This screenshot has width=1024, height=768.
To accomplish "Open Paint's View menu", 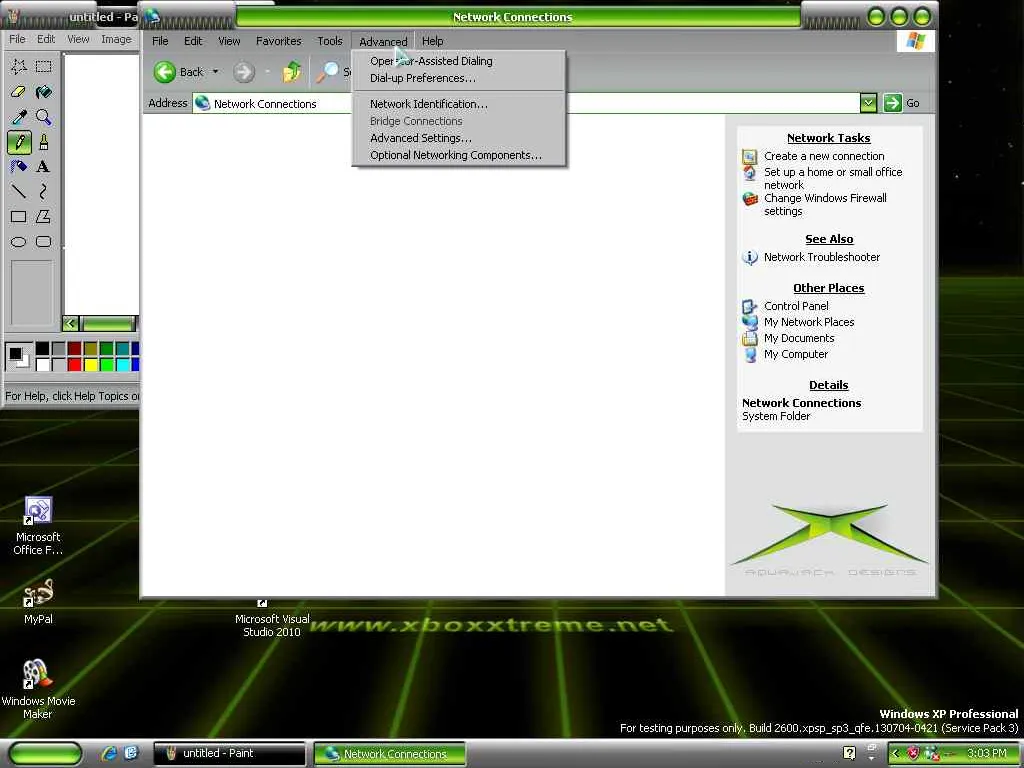I will [x=78, y=39].
